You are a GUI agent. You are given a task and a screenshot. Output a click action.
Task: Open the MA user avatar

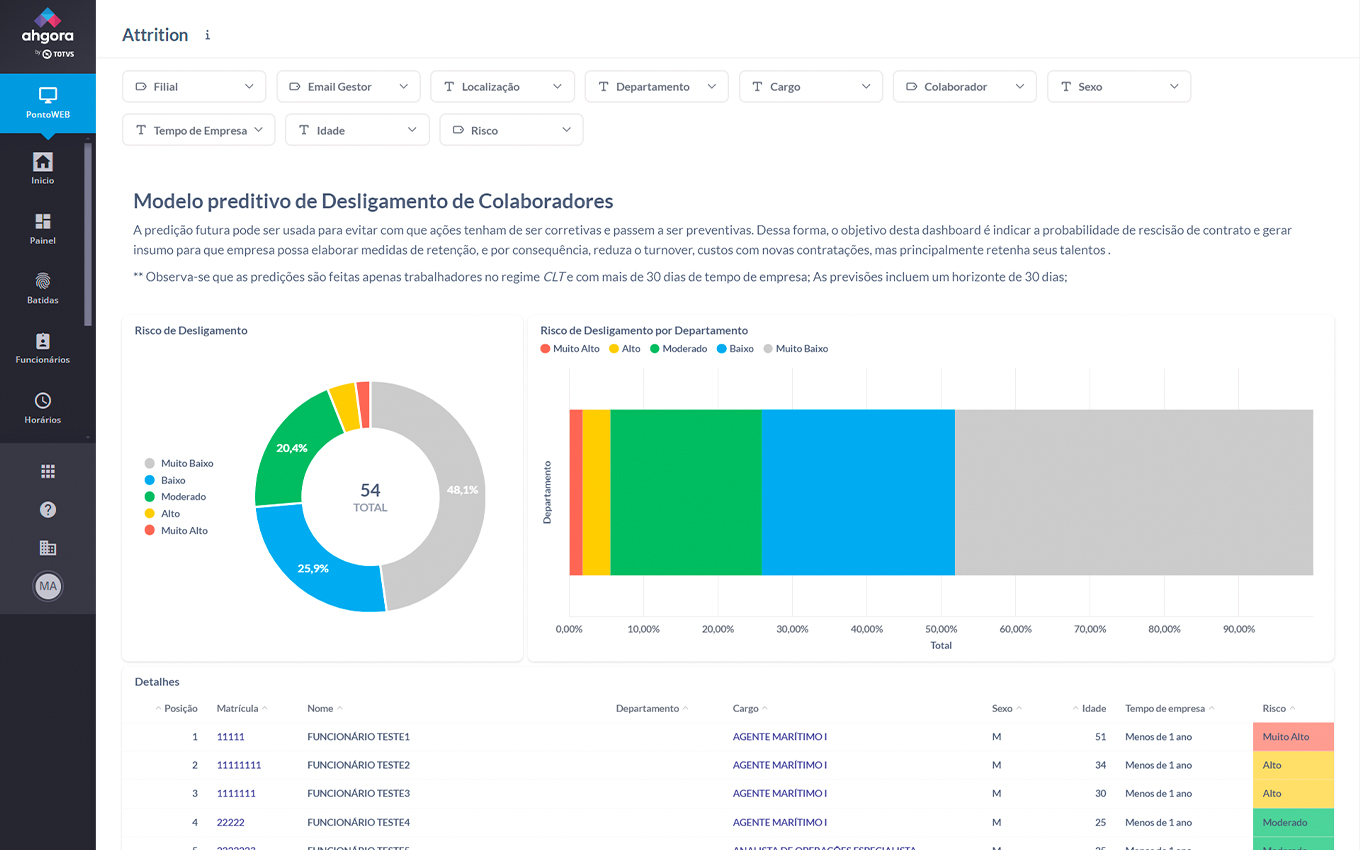pos(47,587)
